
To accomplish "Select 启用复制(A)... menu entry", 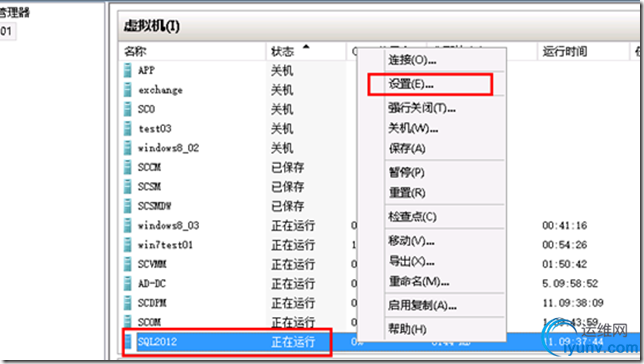I will pos(422,305).
